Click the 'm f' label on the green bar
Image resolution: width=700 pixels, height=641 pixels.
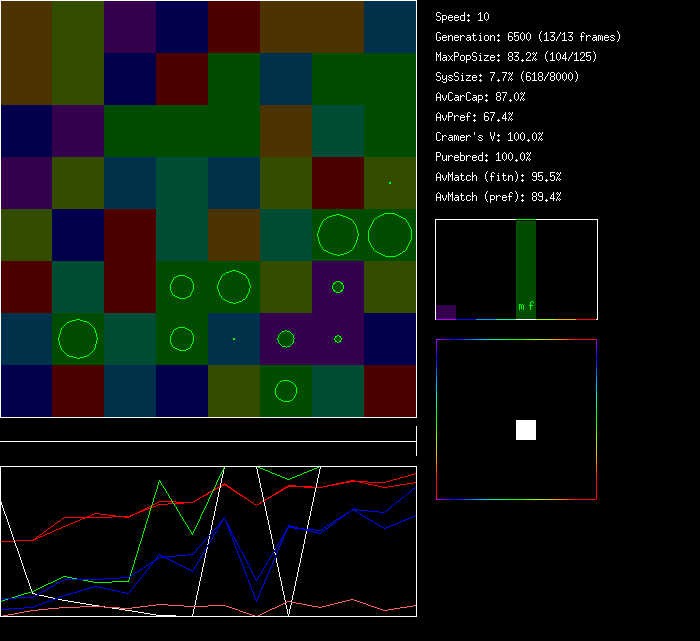click(526, 306)
